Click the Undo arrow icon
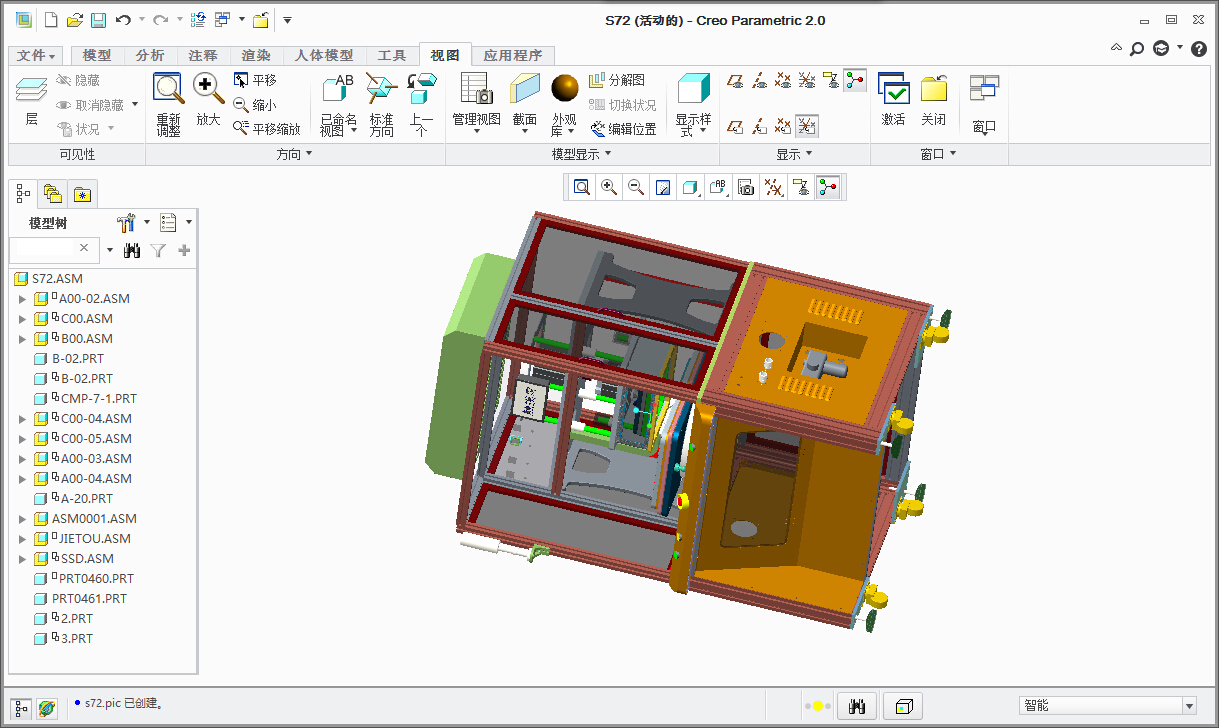This screenshot has height=728, width=1219. point(123,20)
